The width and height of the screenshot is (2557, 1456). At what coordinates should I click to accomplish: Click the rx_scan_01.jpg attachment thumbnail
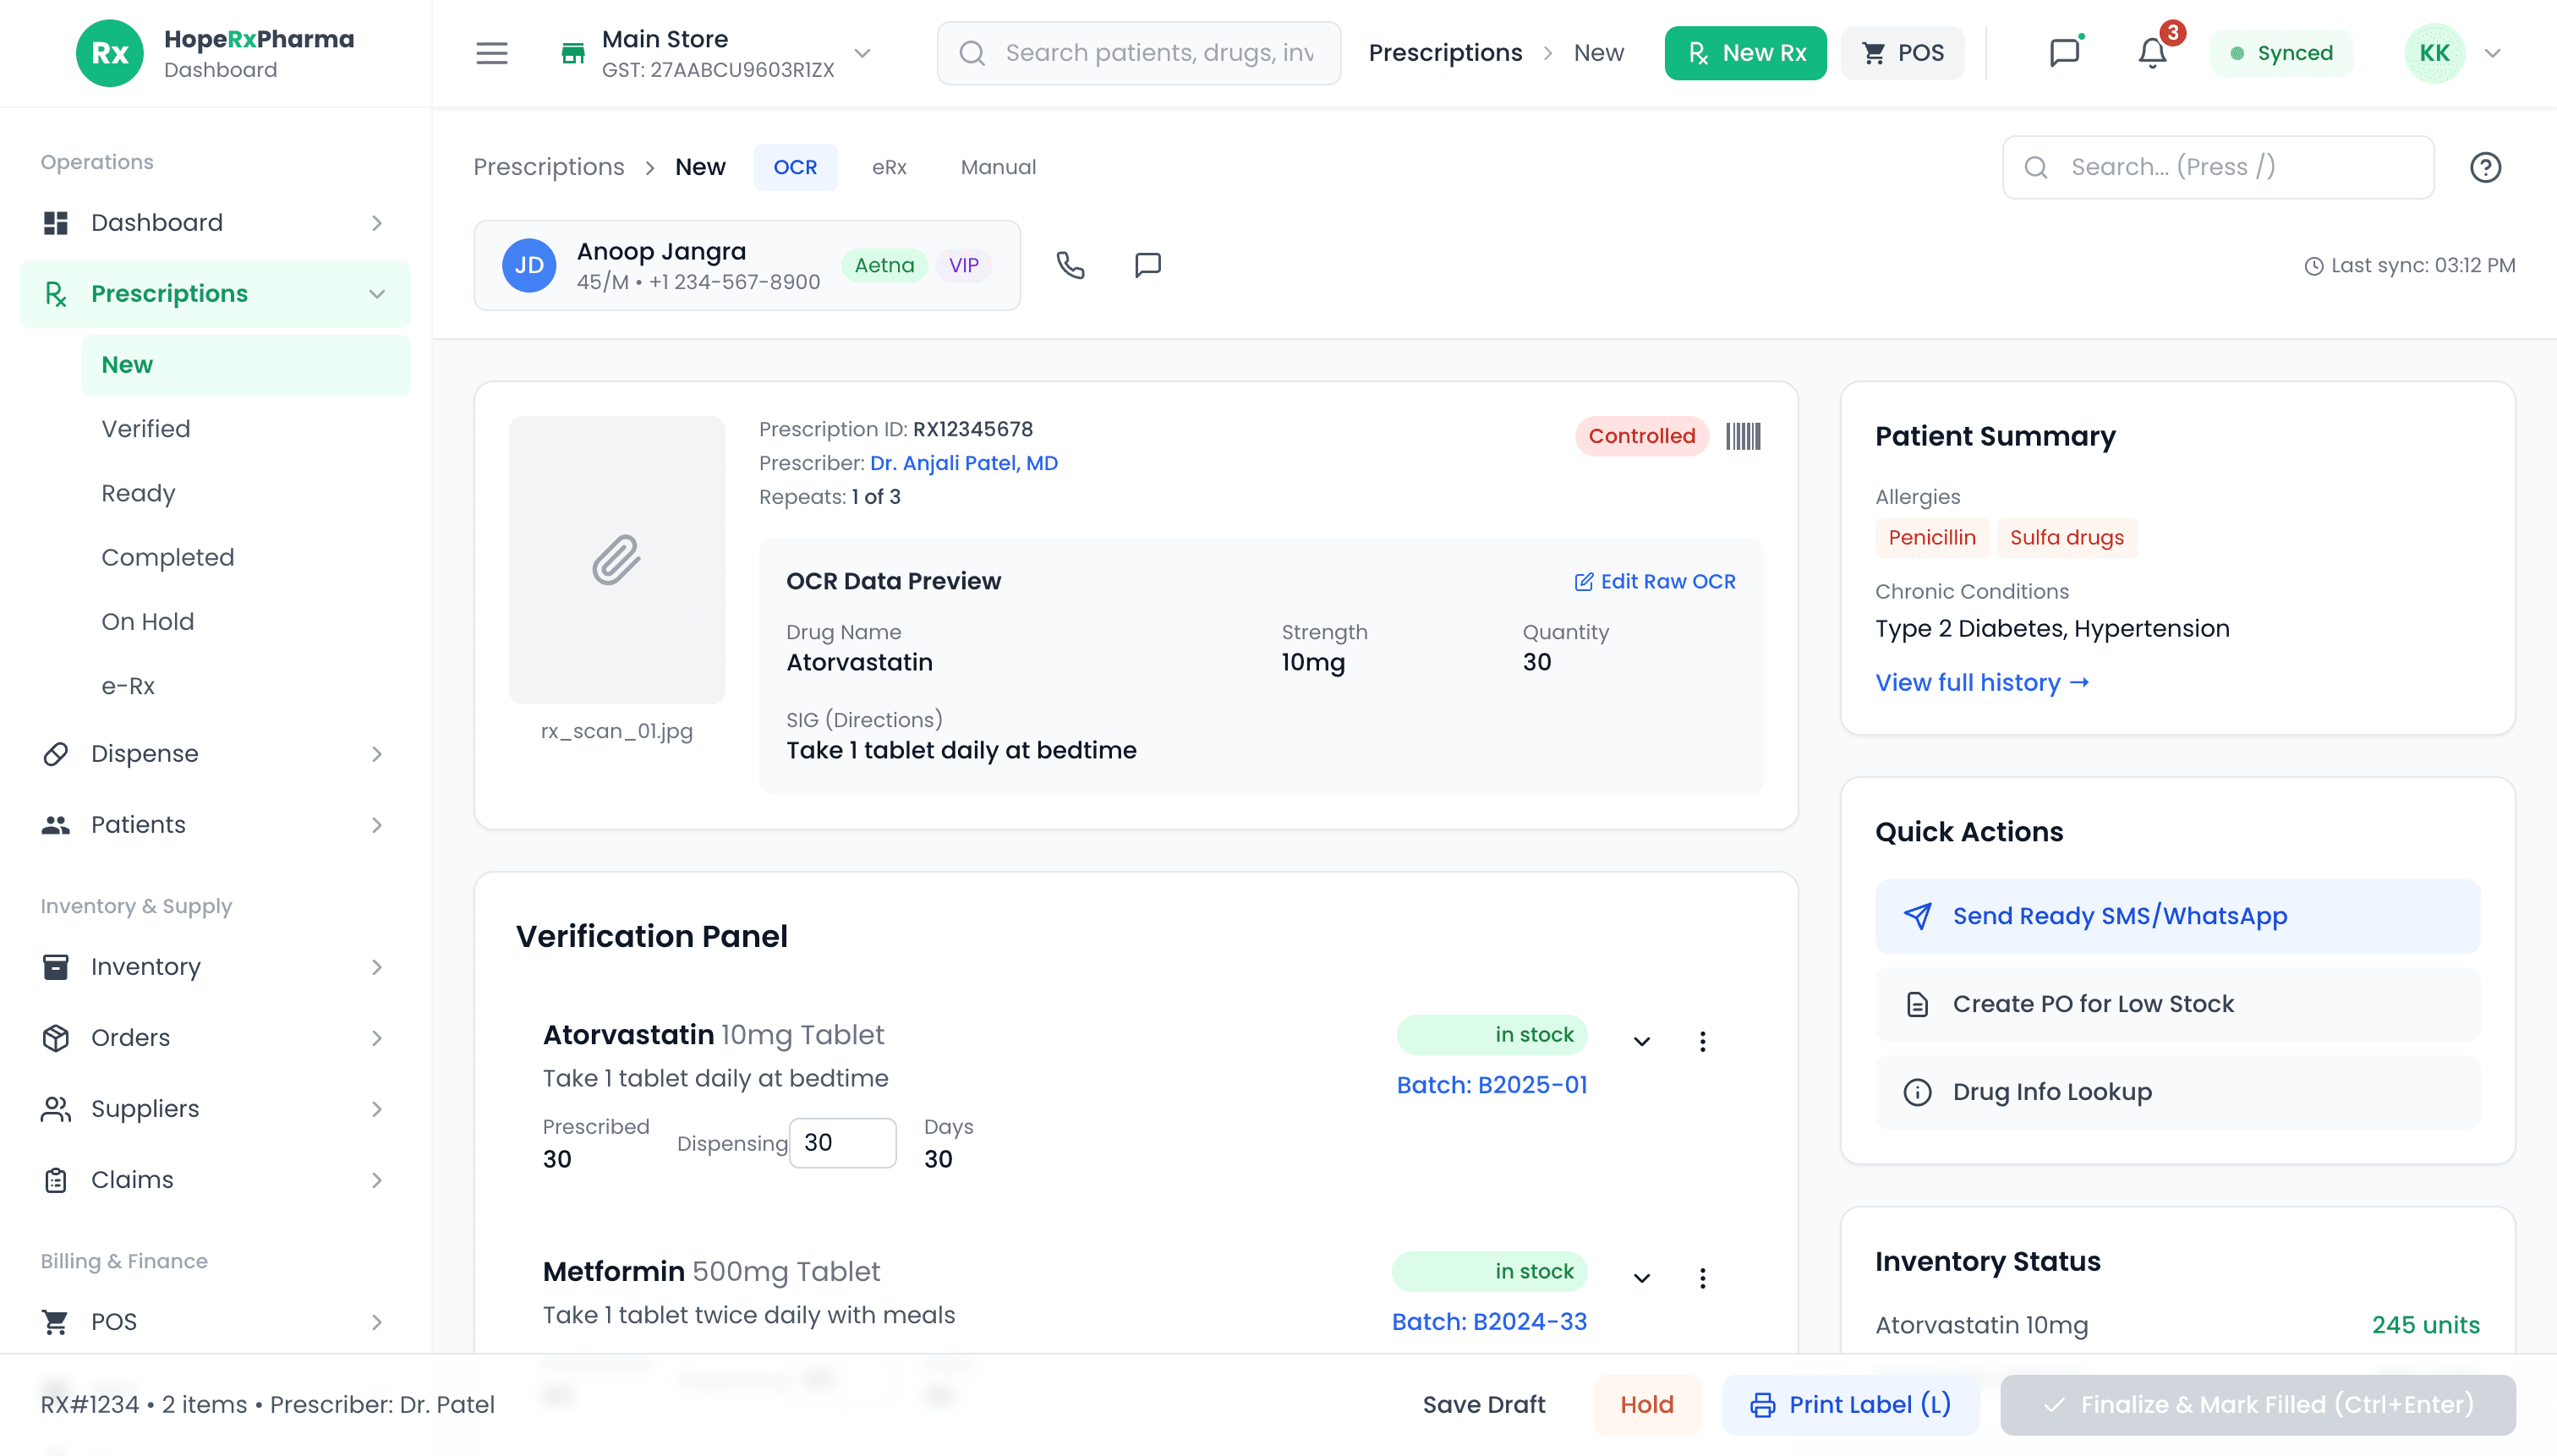[x=616, y=560]
